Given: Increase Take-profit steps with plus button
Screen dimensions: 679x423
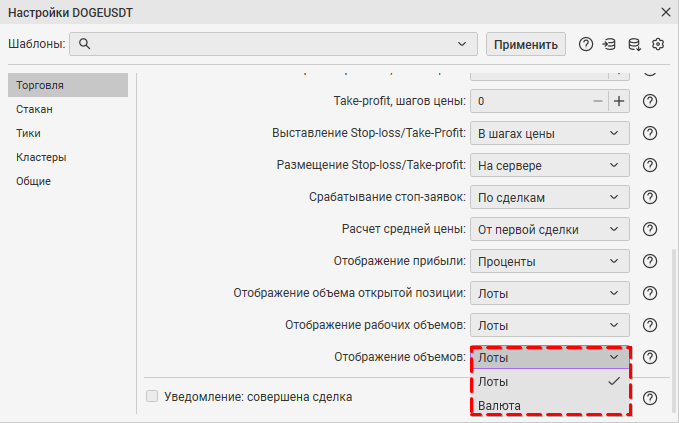Looking at the screenshot, I should click(x=619, y=101).
